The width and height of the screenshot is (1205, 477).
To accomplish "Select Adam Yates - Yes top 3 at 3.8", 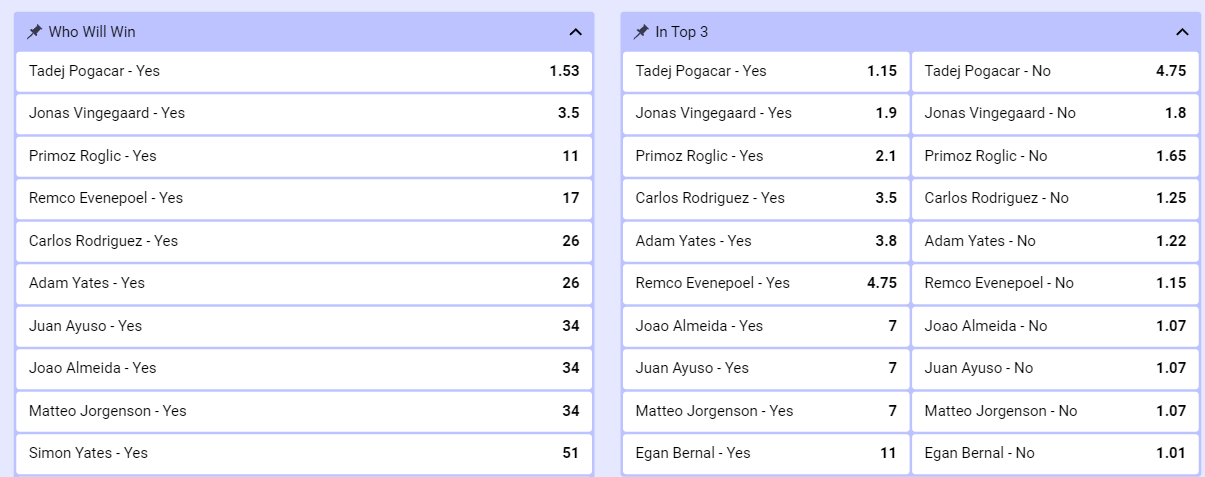I will tap(766, 241).
